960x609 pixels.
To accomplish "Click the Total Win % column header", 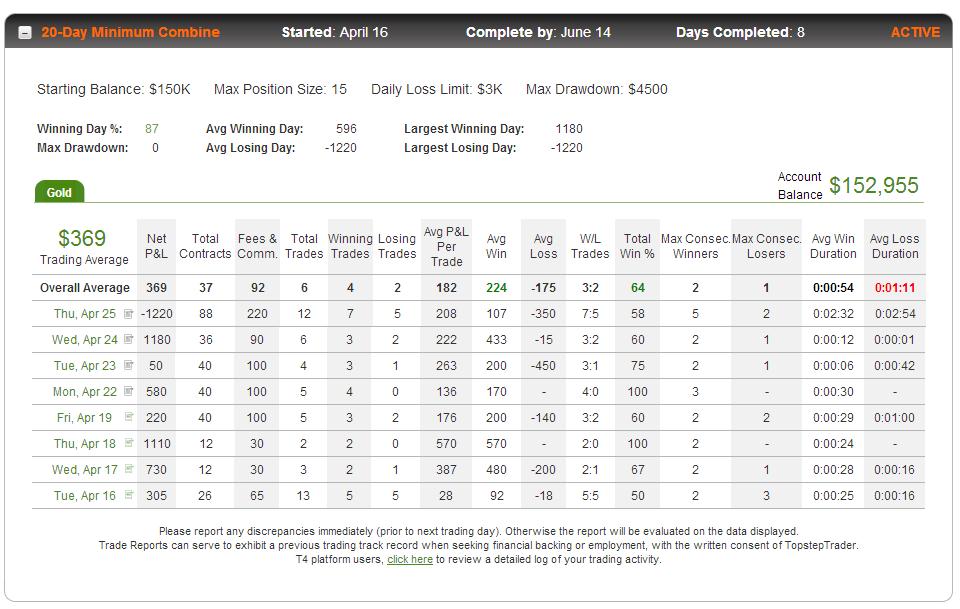I will click(637, 246).
